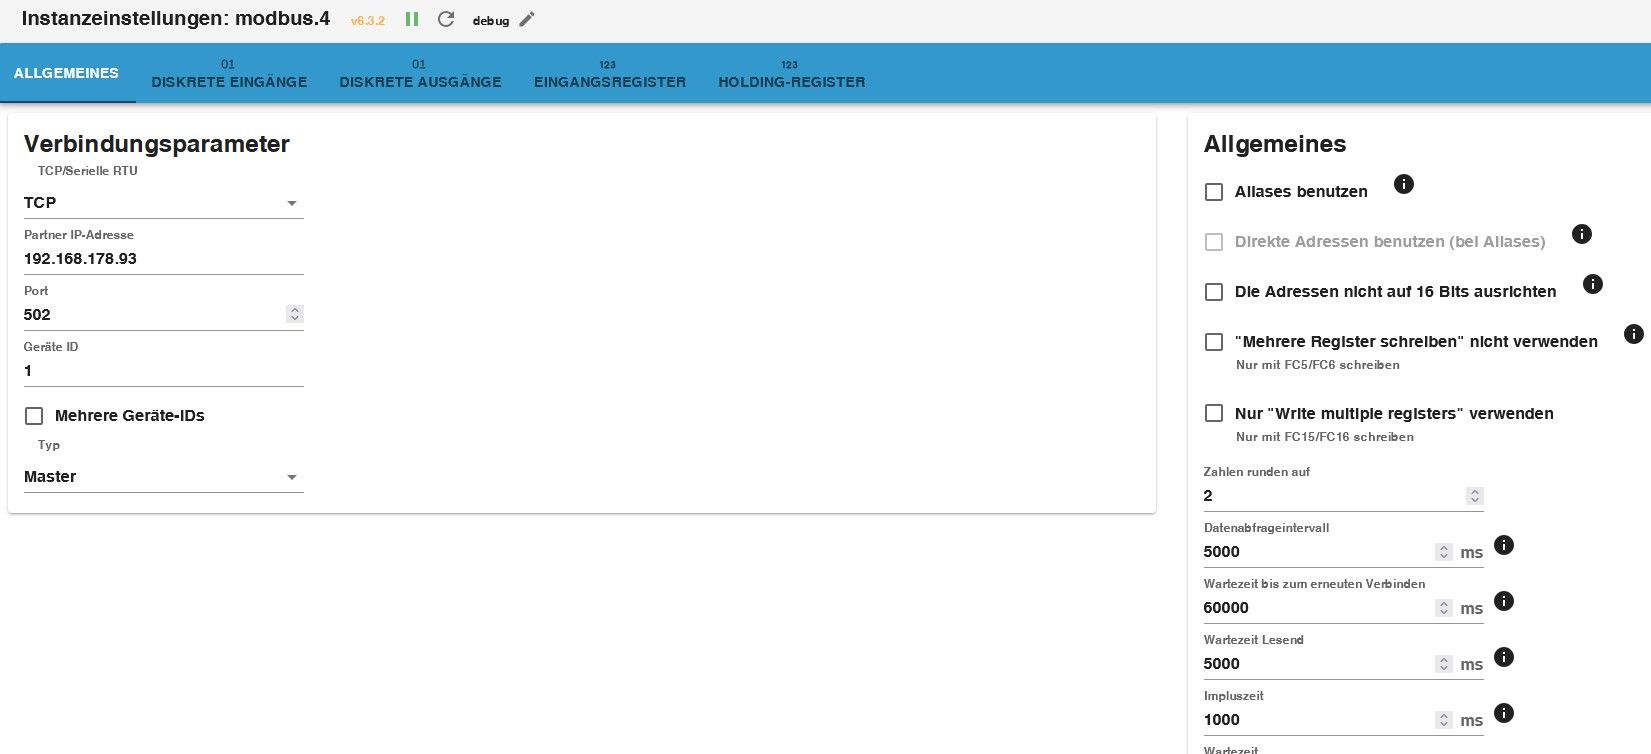Tick the Mehrere Geräte-IDs checkbox
The width and height of the screenshot is (1651, 754).
(34, 416)
